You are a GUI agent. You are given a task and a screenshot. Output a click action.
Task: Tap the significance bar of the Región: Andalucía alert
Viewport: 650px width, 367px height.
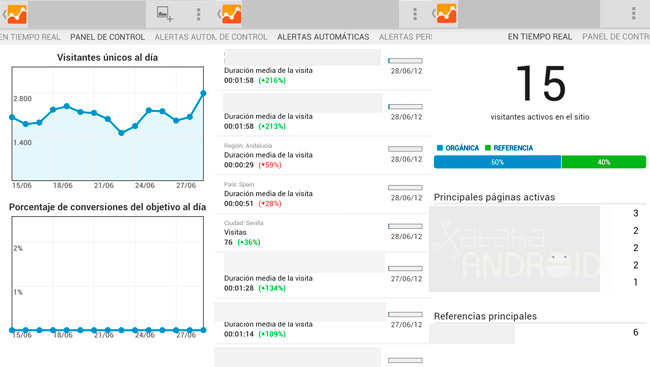point(405,149)
